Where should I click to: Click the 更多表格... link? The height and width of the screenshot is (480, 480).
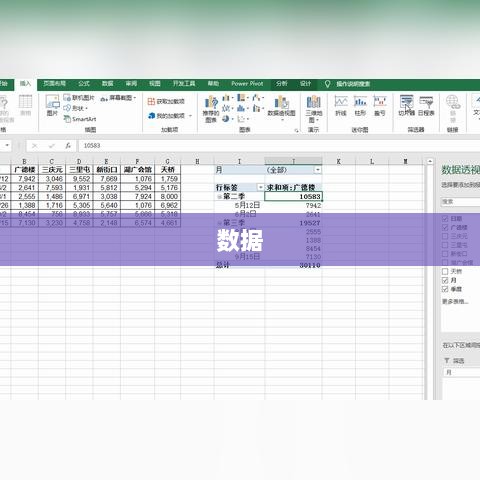(x=455, y=301)
